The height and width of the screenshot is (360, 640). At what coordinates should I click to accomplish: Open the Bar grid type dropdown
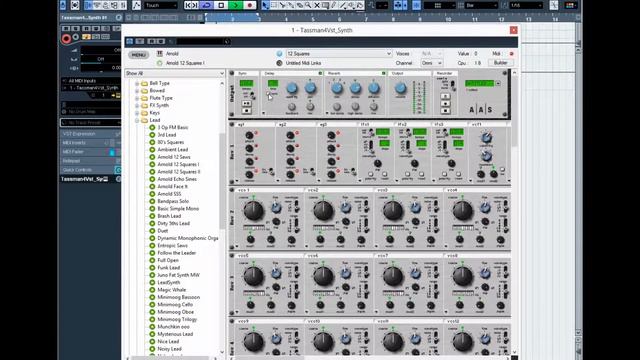(x=482, y=5)
